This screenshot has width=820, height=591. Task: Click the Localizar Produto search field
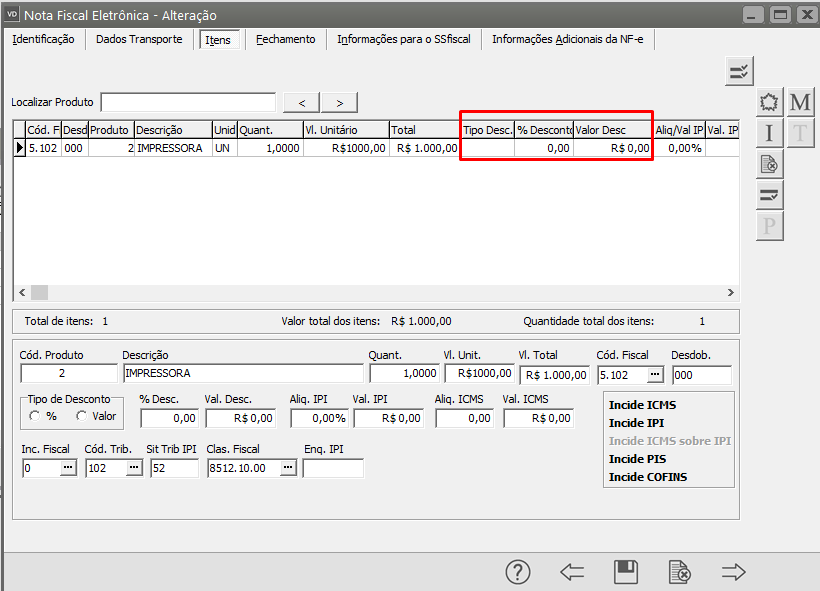point(188,102)
